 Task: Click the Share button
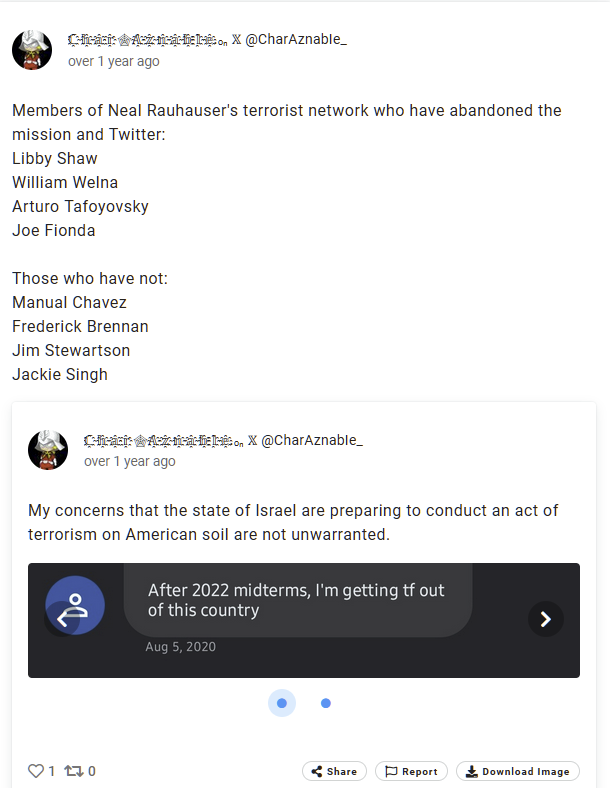coord(334,771)
